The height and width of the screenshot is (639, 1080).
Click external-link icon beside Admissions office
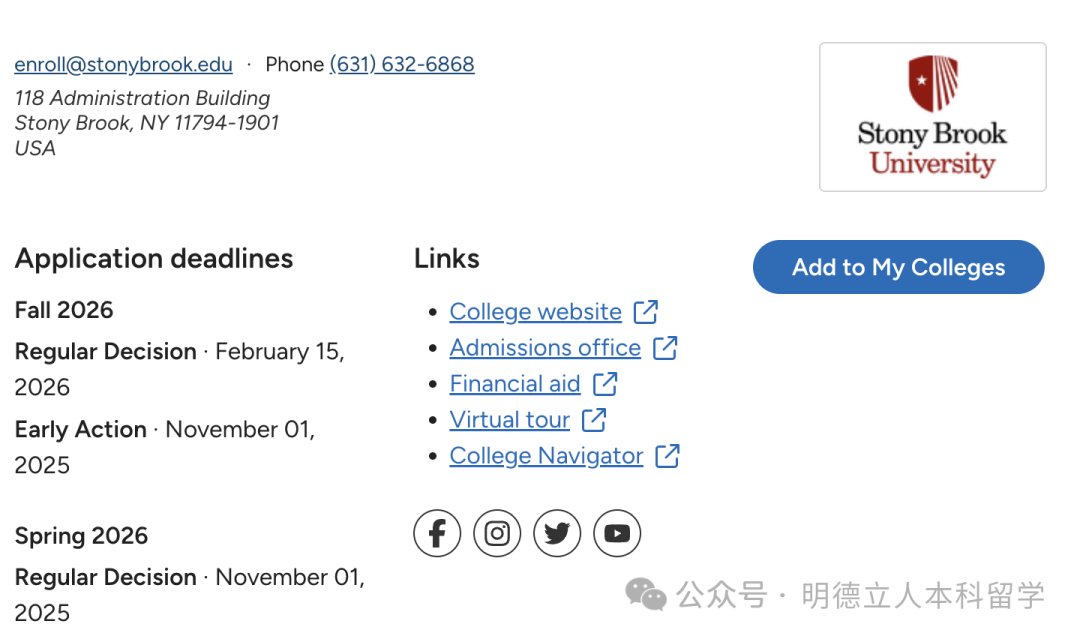point(665,348)
